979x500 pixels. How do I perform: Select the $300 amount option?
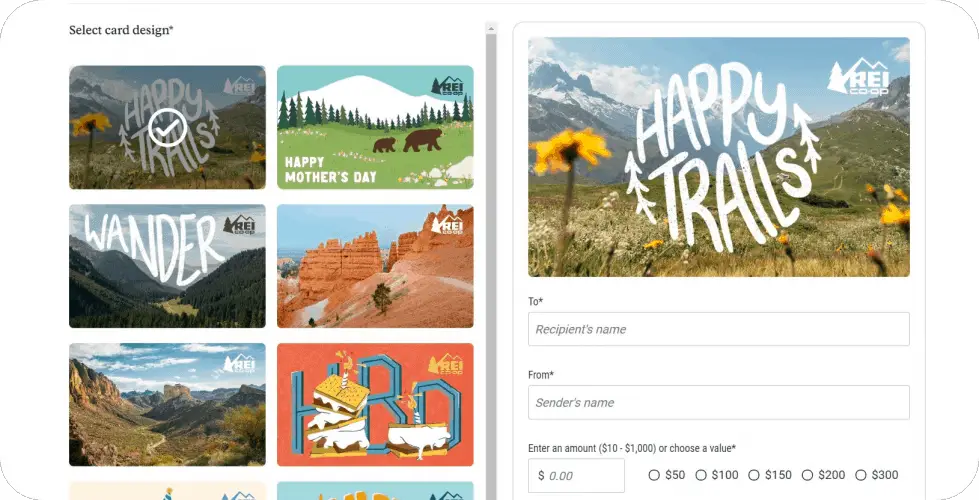pos(861,475)
